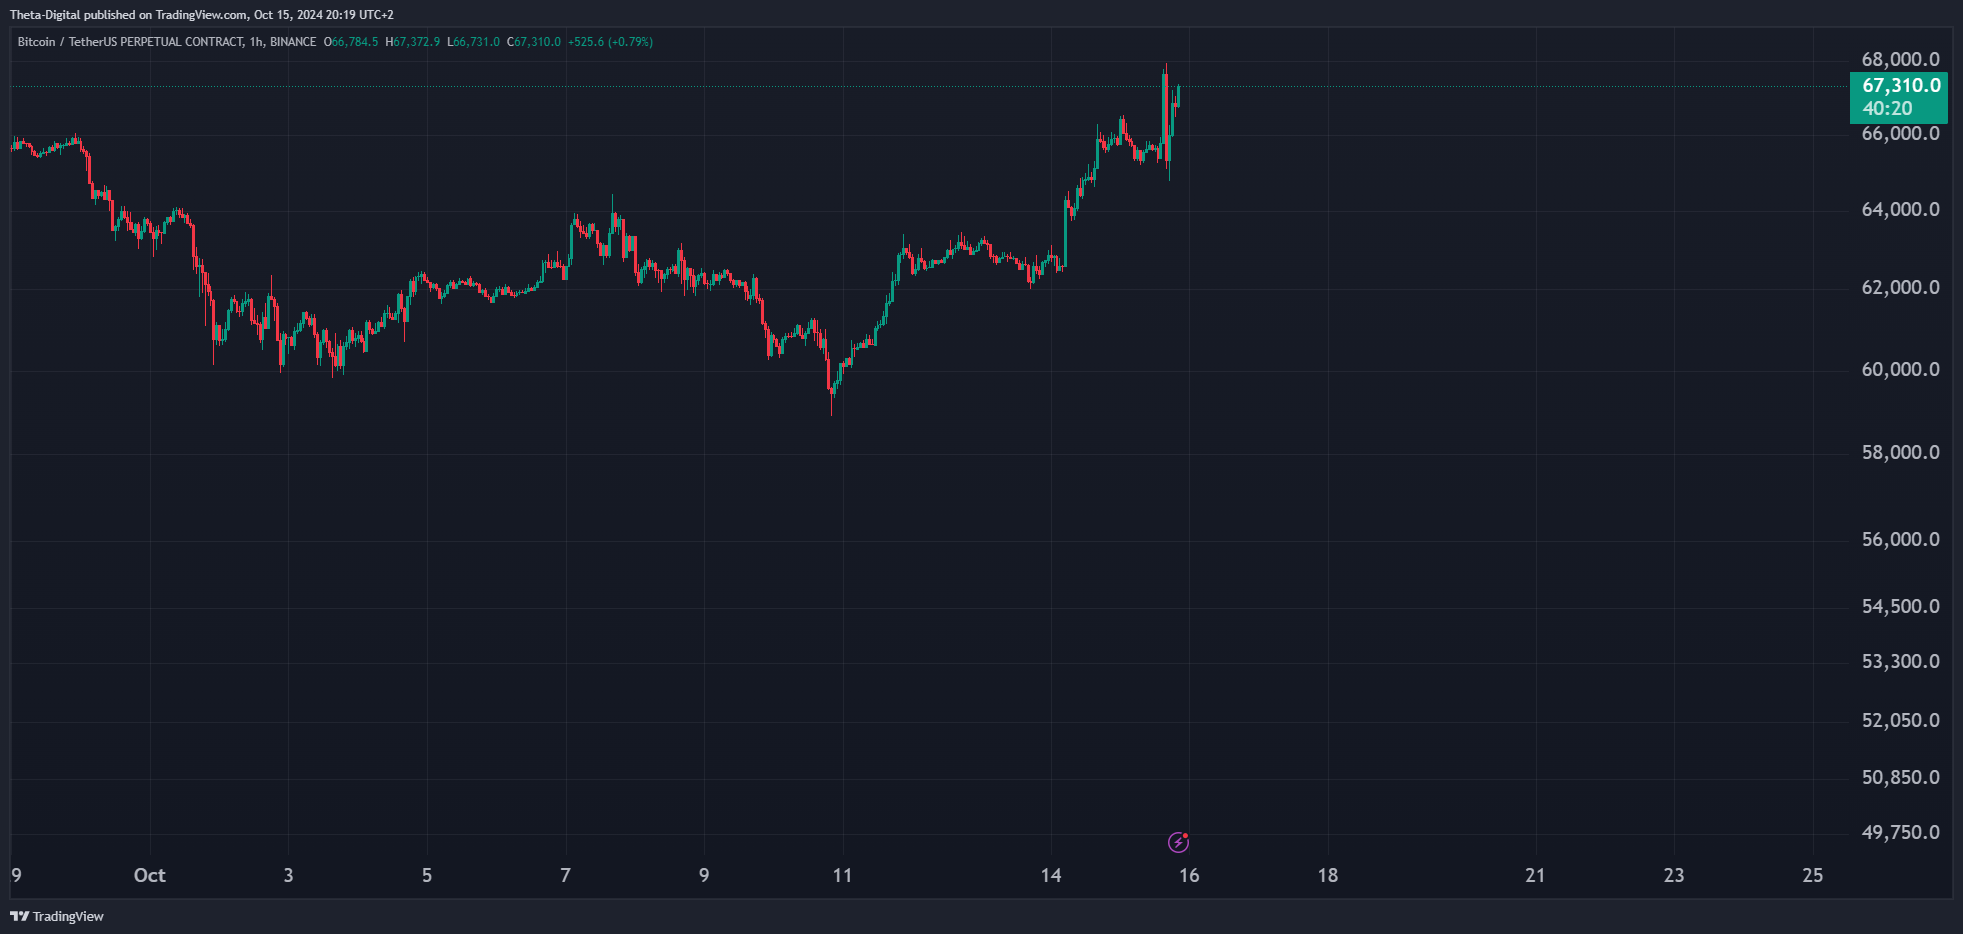
Task: Click the published-by Theta-Digital header text
Action: click(x=201, y=15)
